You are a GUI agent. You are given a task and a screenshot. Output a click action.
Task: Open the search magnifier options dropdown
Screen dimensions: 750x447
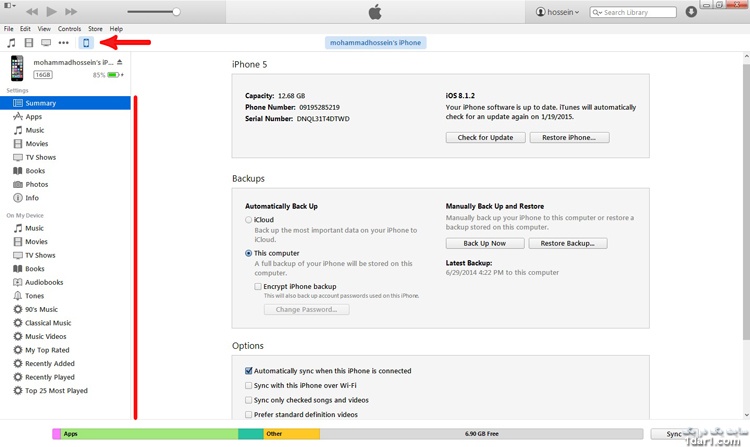point(596,12)
